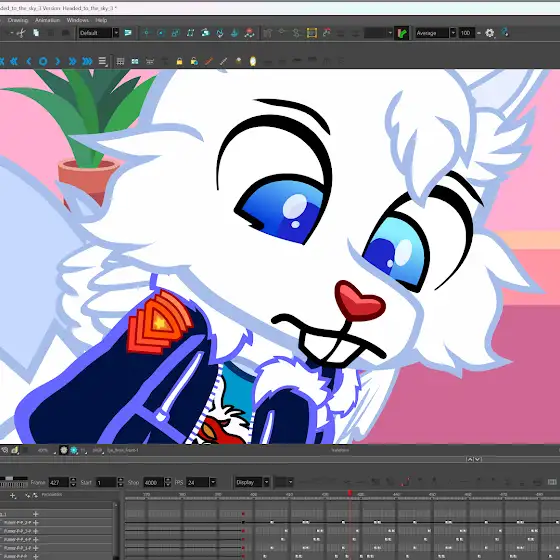This screenshot has width=560, height=560.
Task: Click the unlocked padlock icon
Action: pyautogui.click(x=194, y=61)
